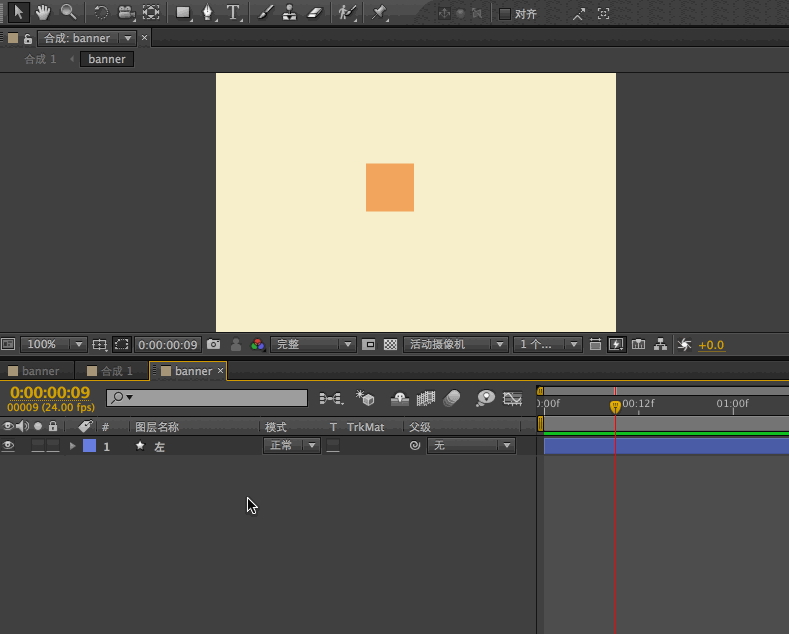This screenshot has height=634, width=789.
Task: Click the current time 0:00:00:09 display
Action: click(50, 392)
